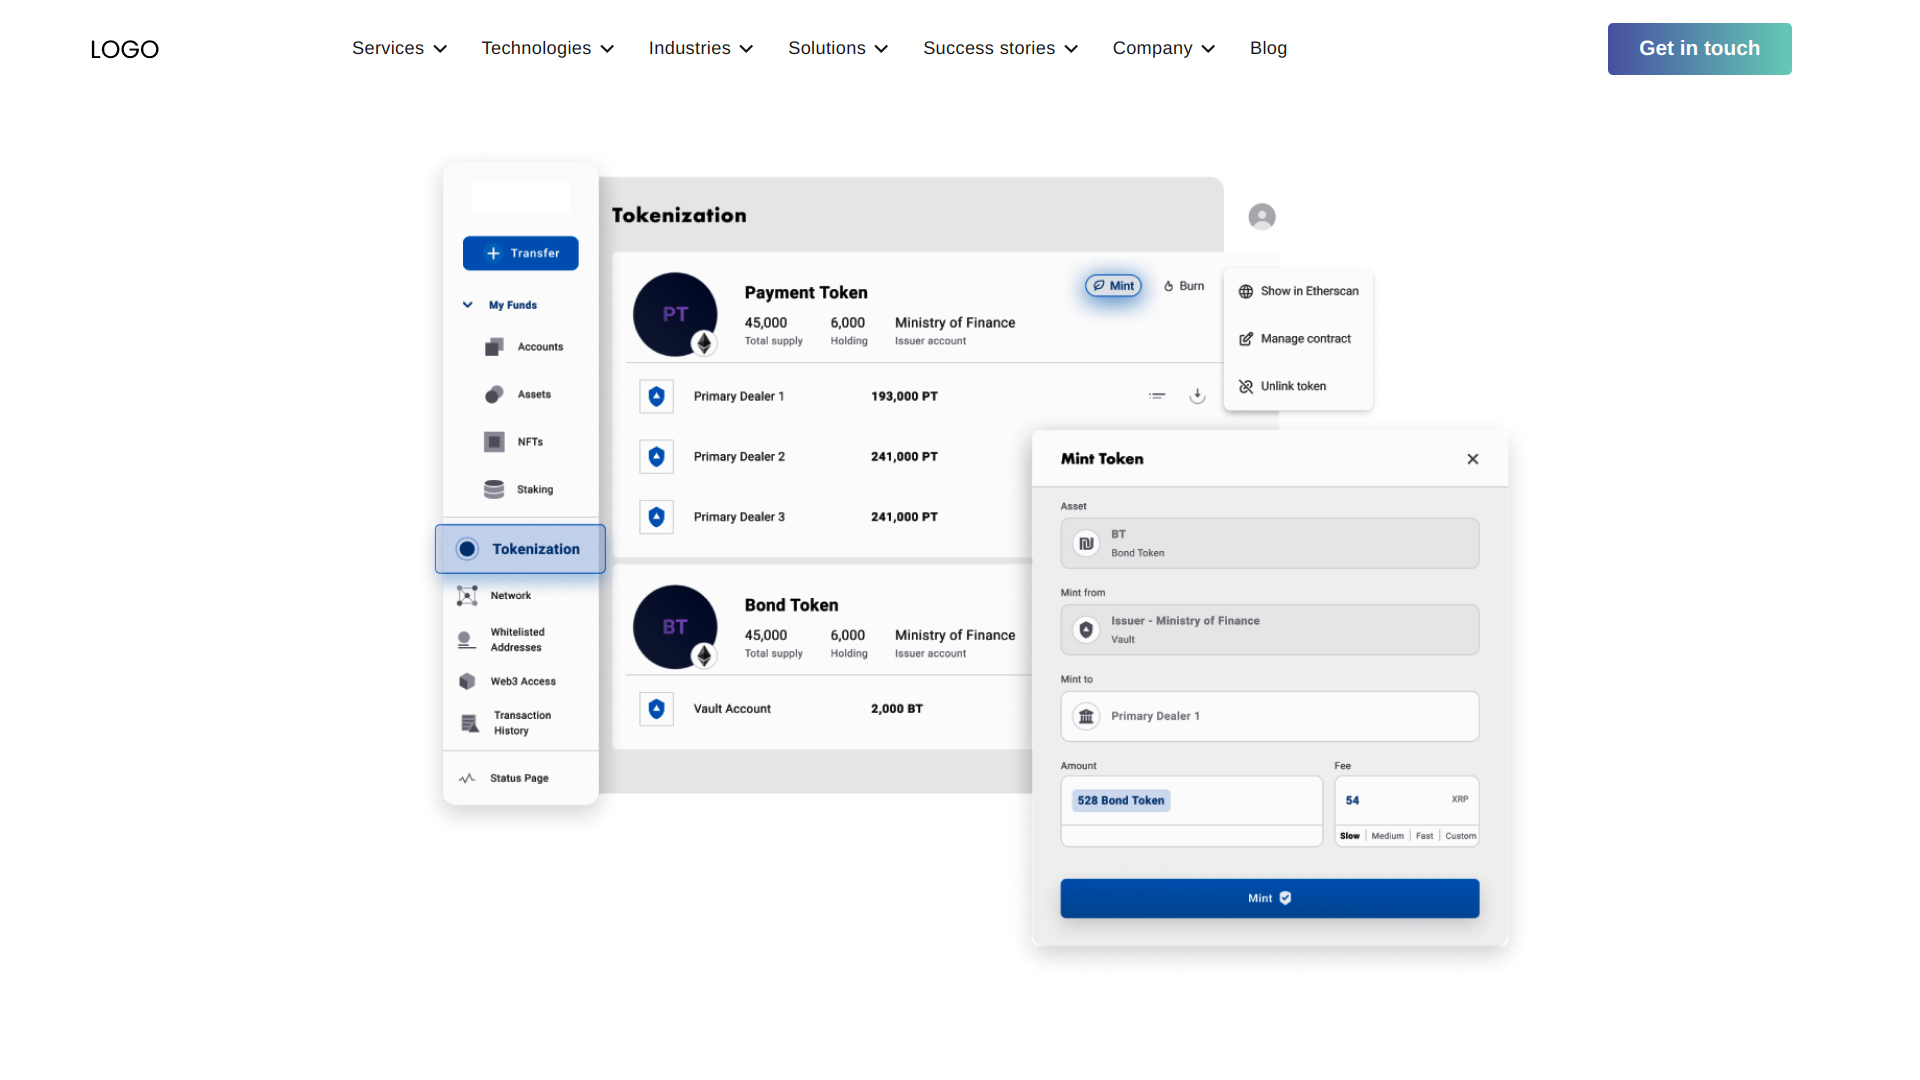Click the shield icon in Mint from field
The image size is (1920, 1080).
[x=1086, y=630]
